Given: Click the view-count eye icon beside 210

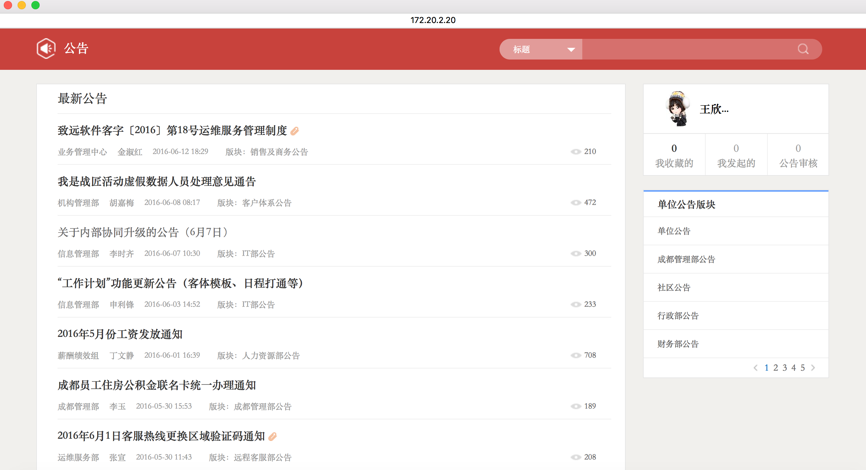Looking at the screenshot, I should click(x=576, y=152).
